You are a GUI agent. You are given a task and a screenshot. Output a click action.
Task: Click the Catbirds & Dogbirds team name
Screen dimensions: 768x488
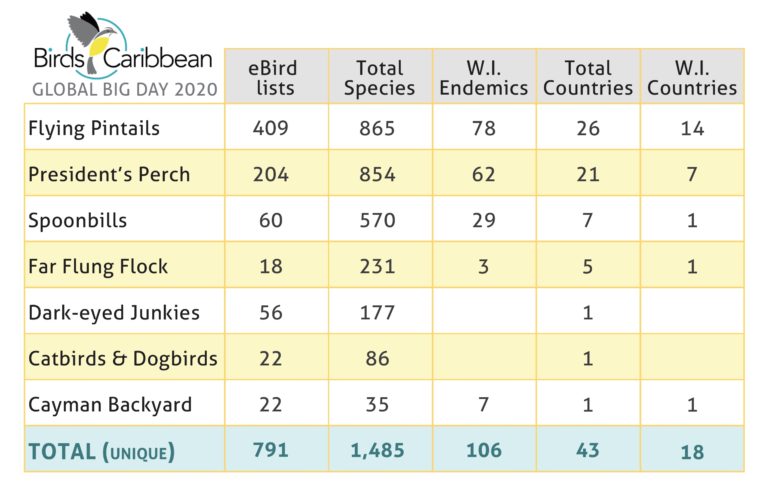tap(123, 358)
